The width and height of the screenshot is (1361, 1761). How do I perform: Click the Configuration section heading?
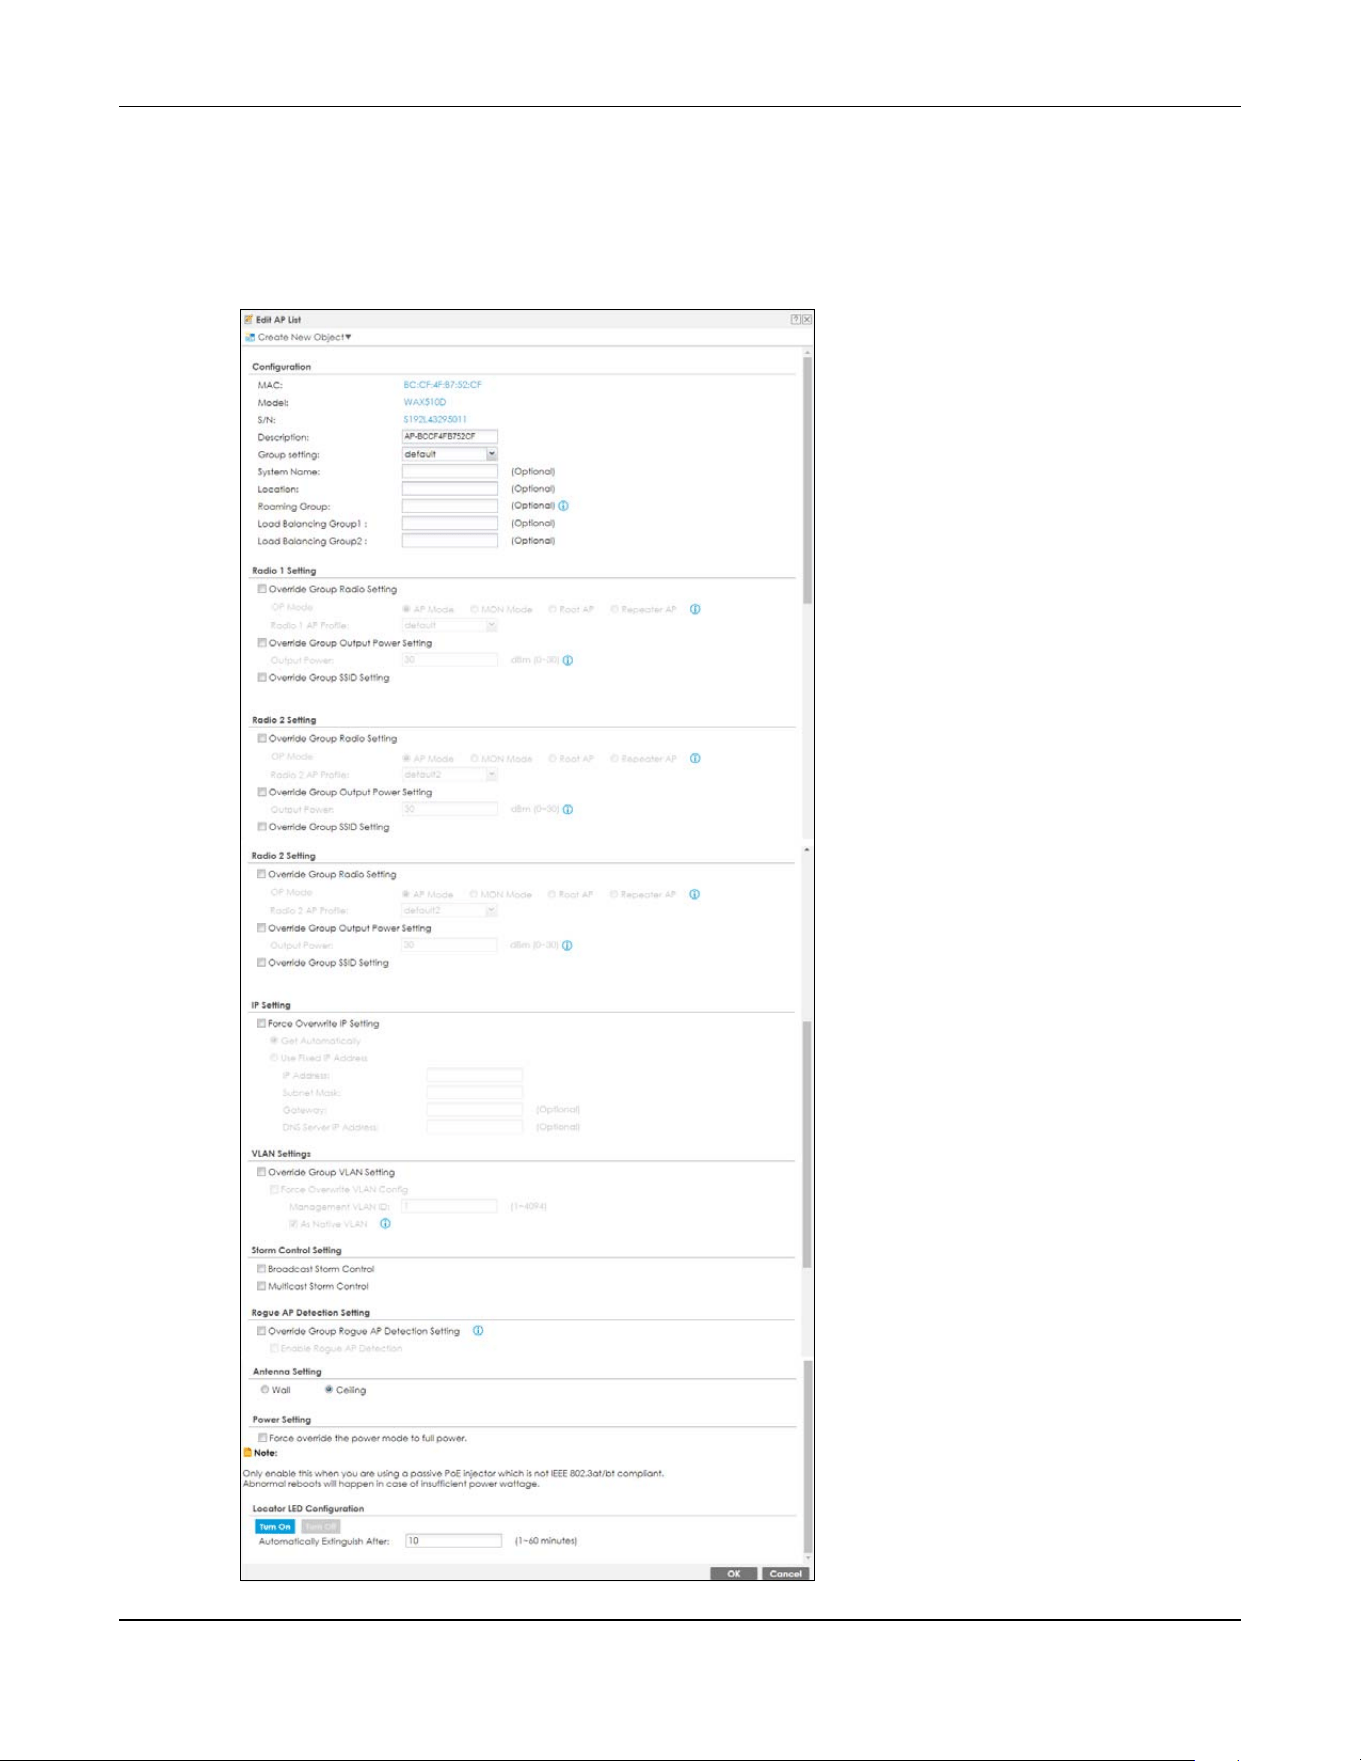tap(281, 367)
